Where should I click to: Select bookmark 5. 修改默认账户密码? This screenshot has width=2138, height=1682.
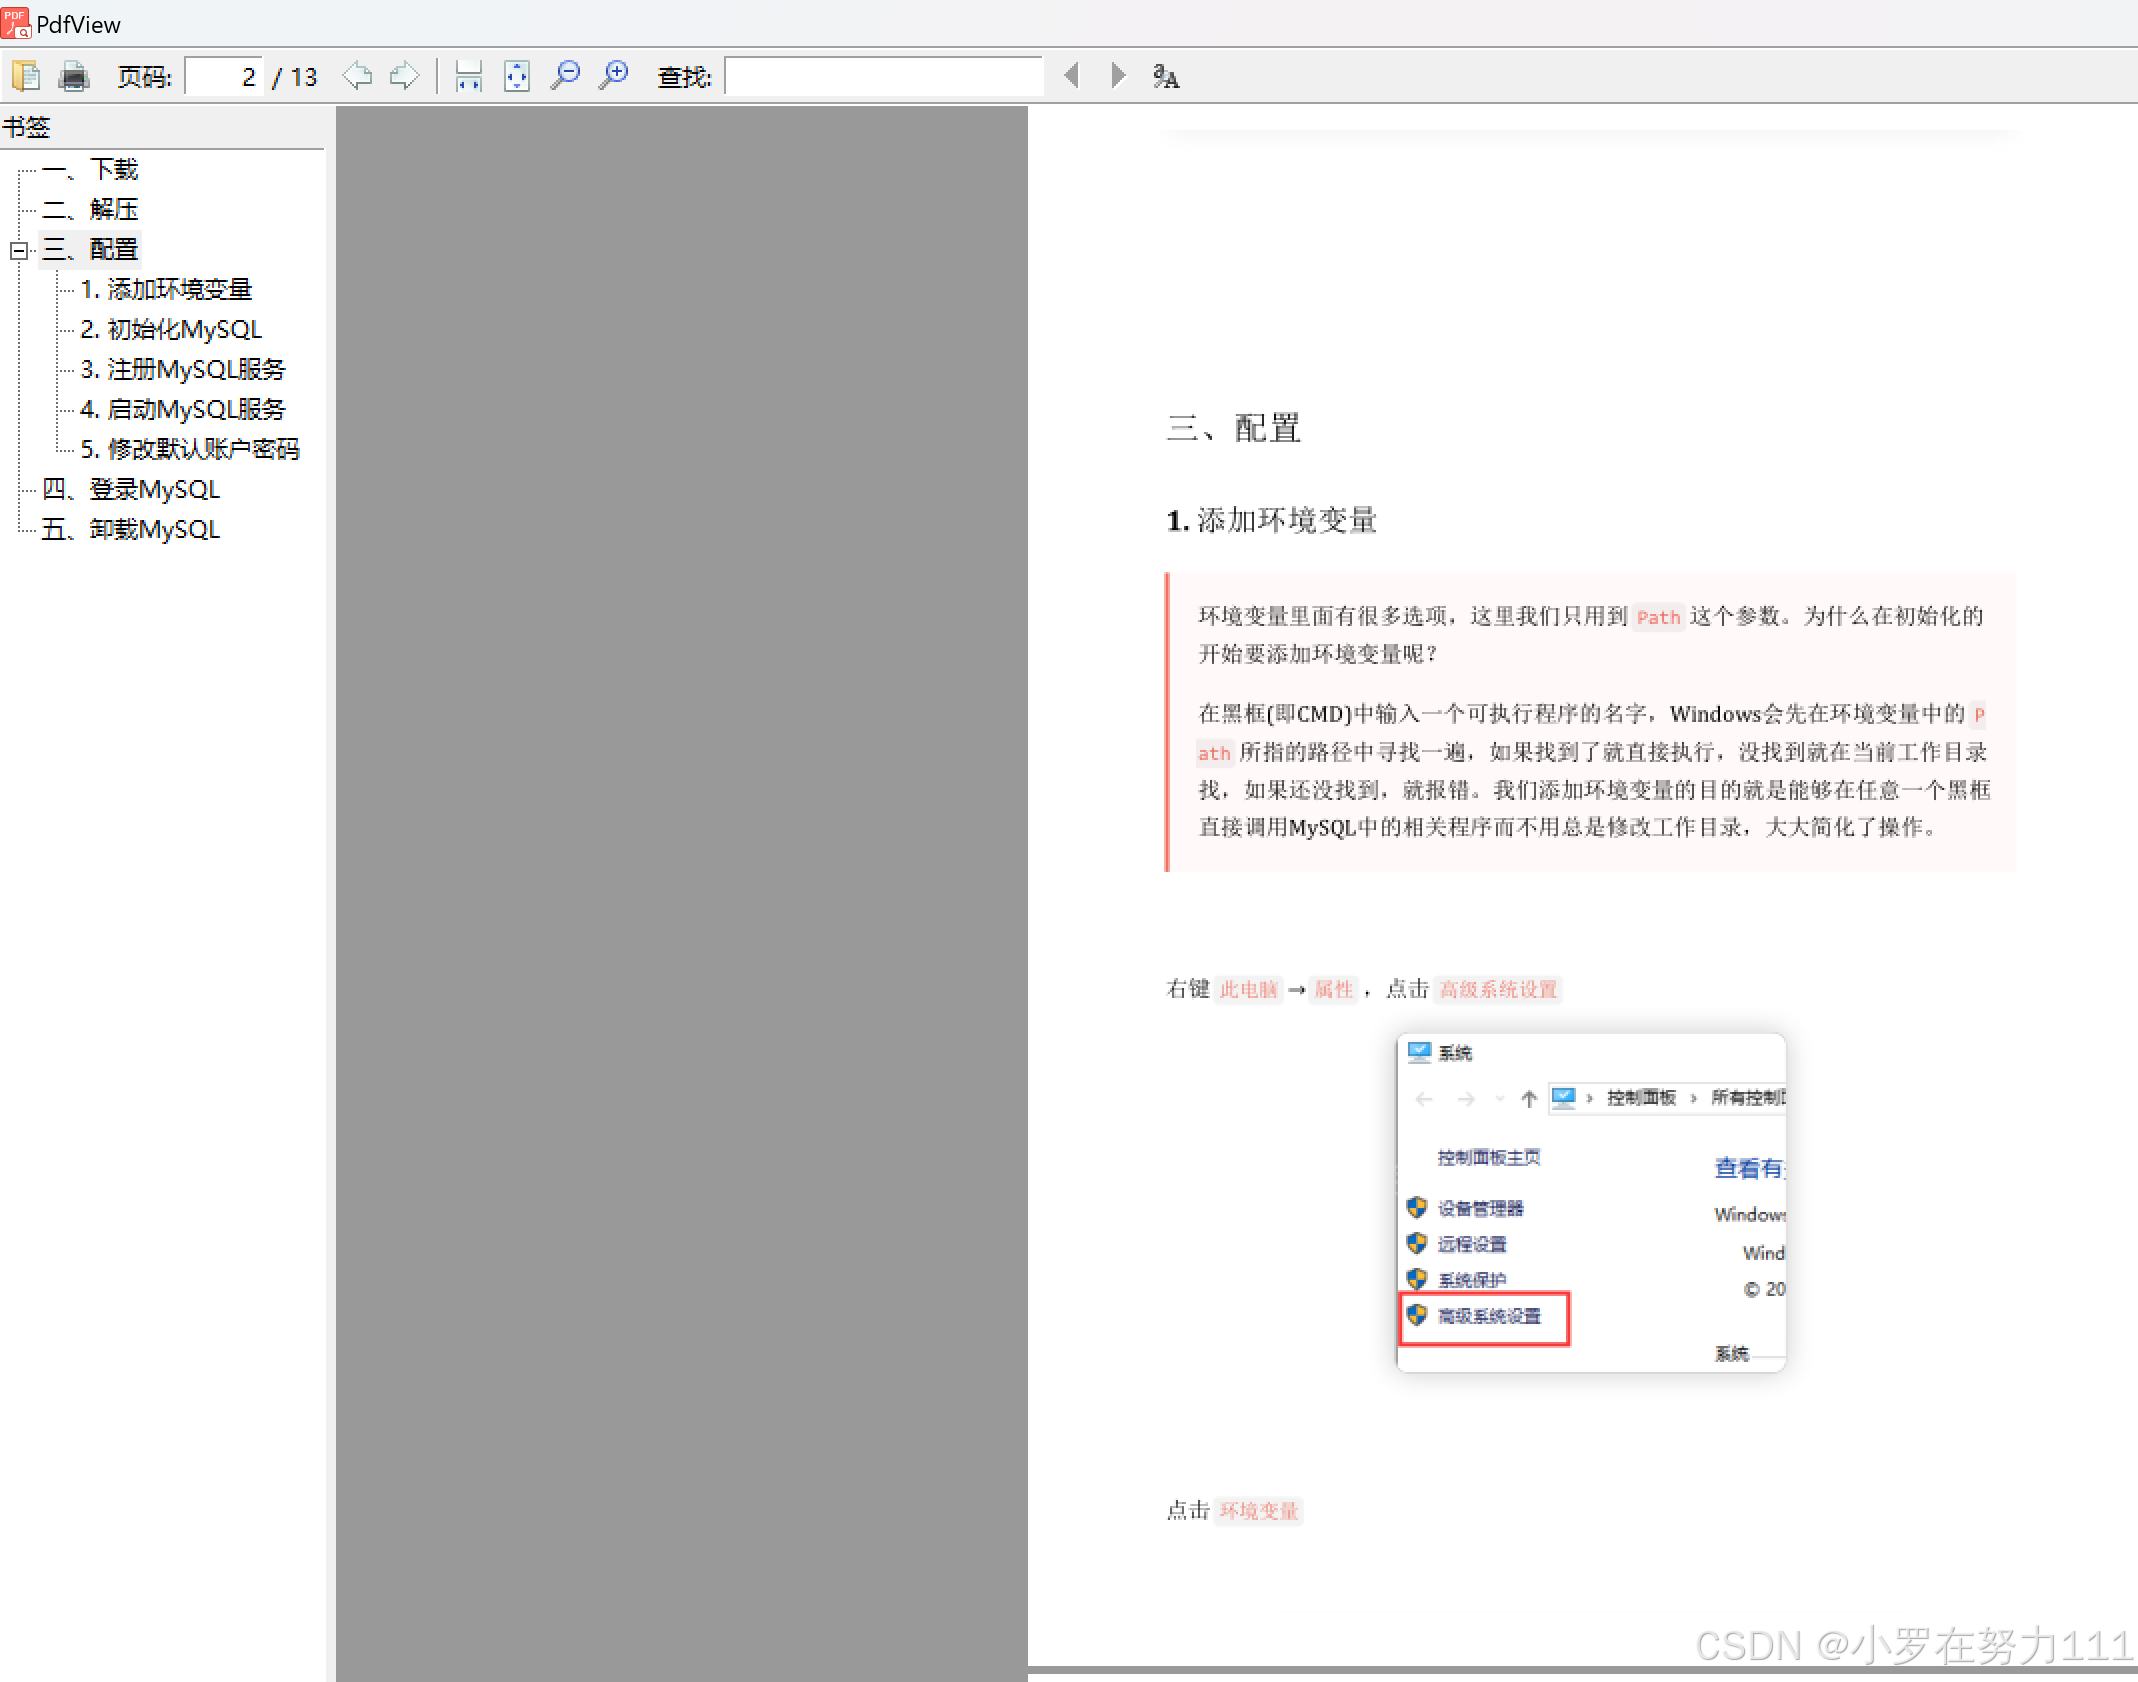(189, 449)
